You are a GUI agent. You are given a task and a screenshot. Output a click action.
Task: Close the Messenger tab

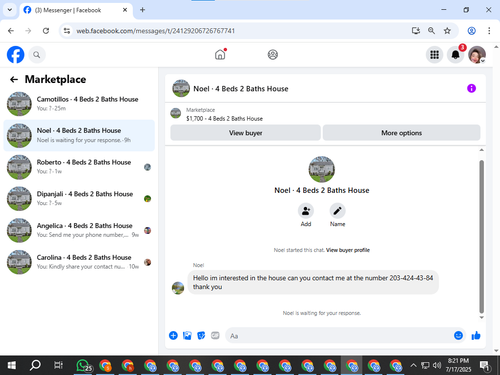125,10
